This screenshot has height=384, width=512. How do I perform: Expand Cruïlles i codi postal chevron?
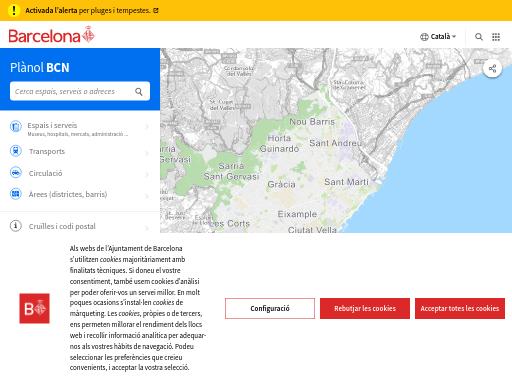[x=147, y=228]
